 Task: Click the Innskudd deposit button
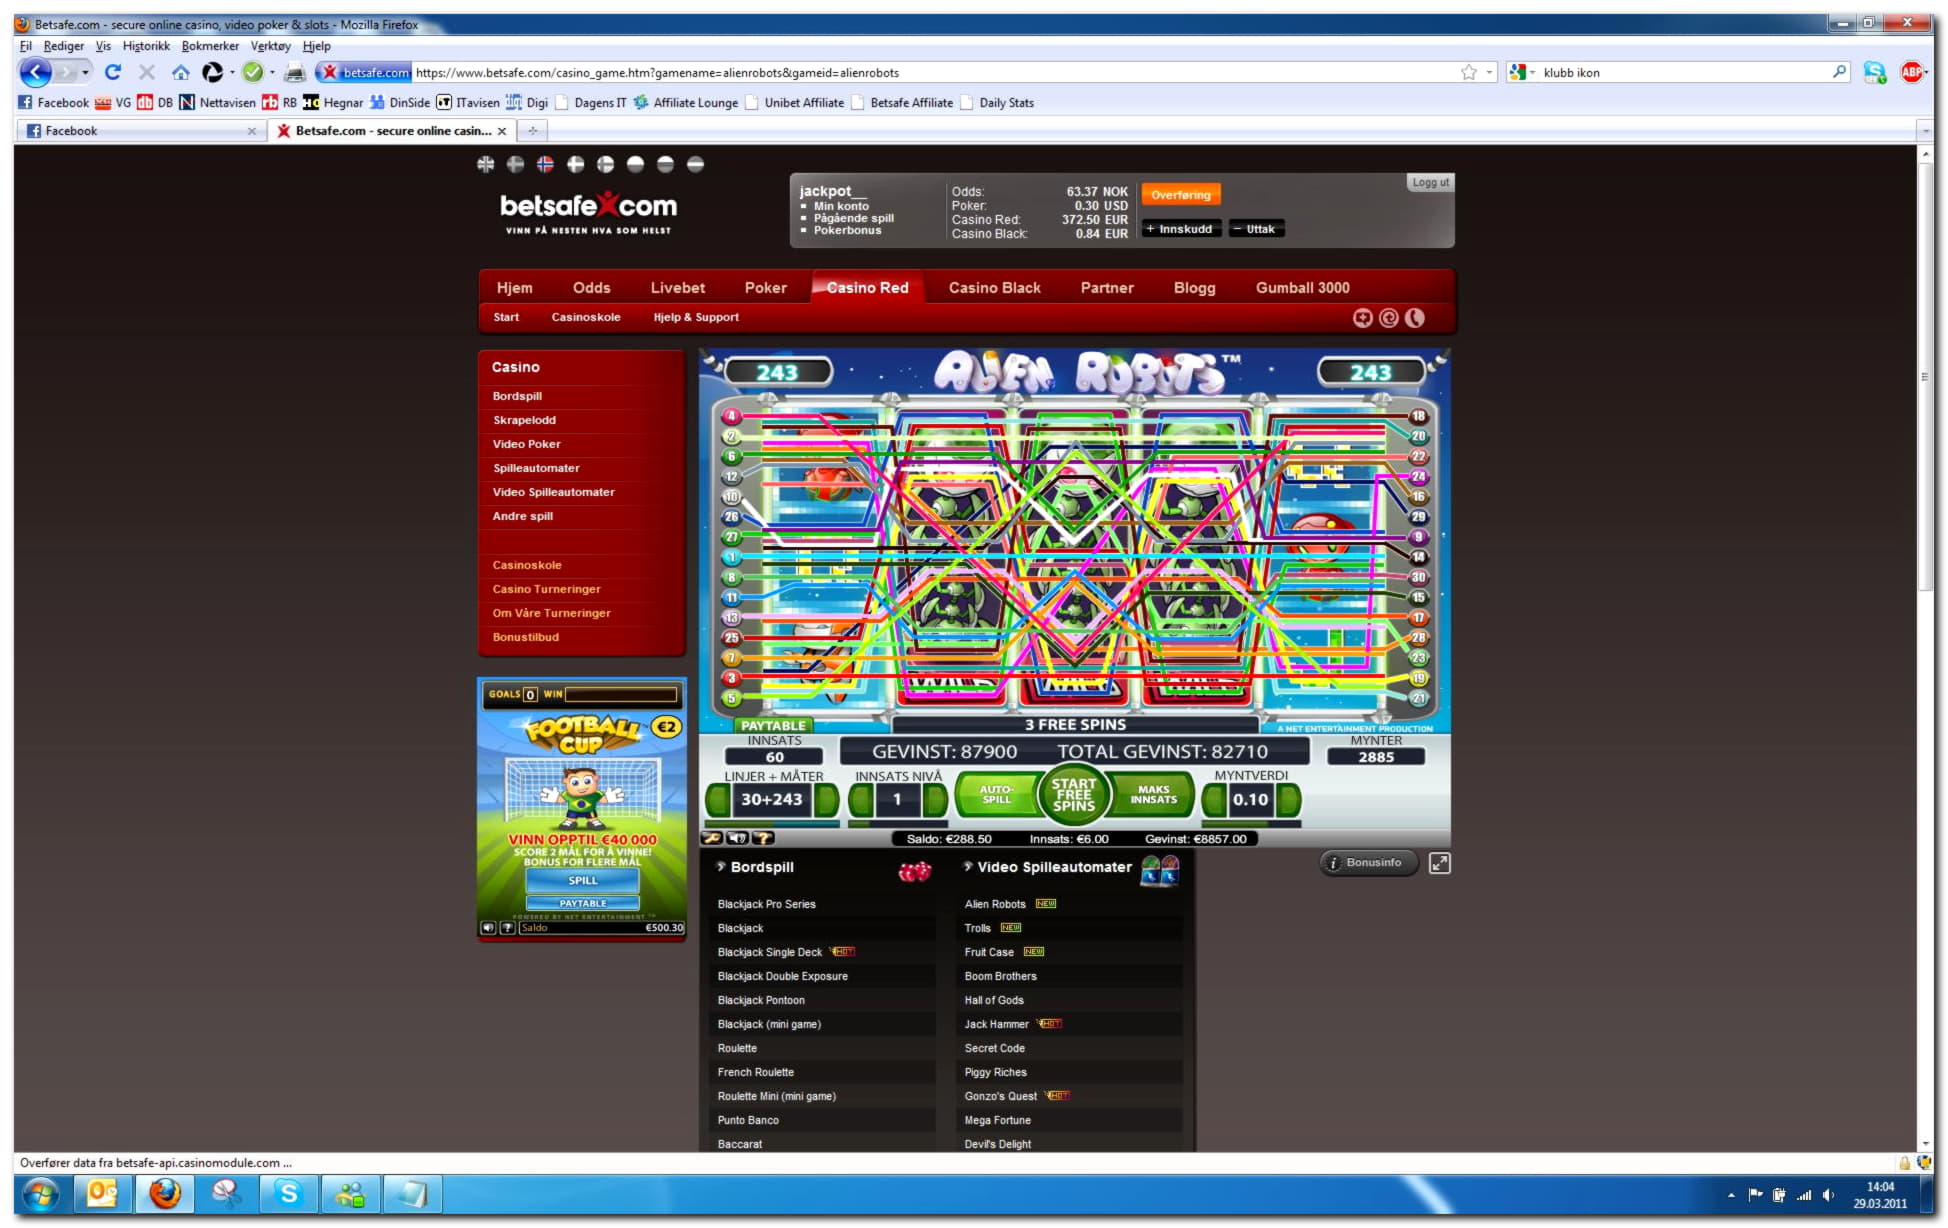pyautogui.click(x=1180, y=229)
